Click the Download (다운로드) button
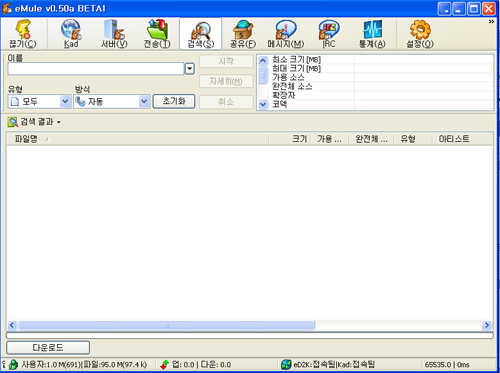 point(48,348)
